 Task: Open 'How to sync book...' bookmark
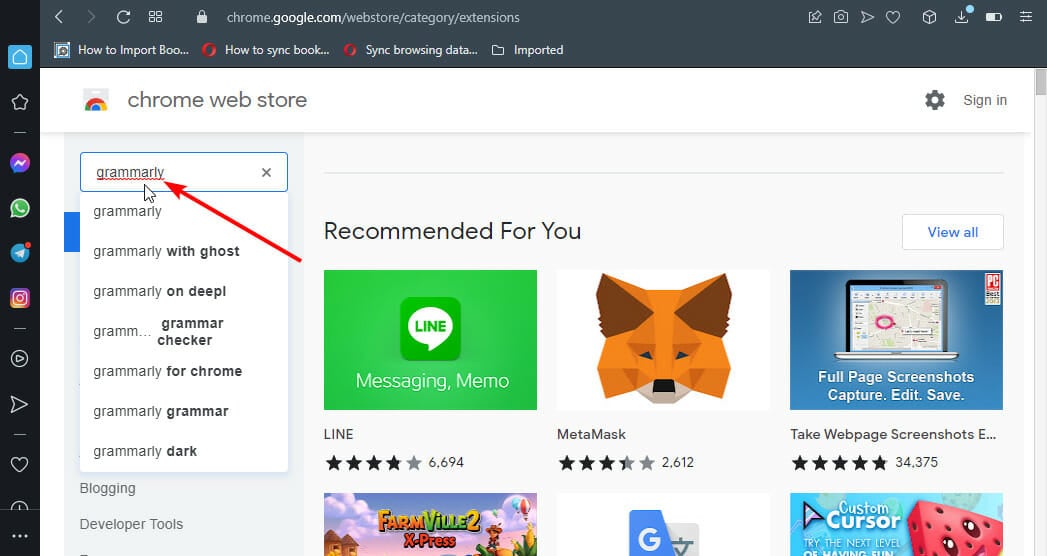click(x=266, y=50)
